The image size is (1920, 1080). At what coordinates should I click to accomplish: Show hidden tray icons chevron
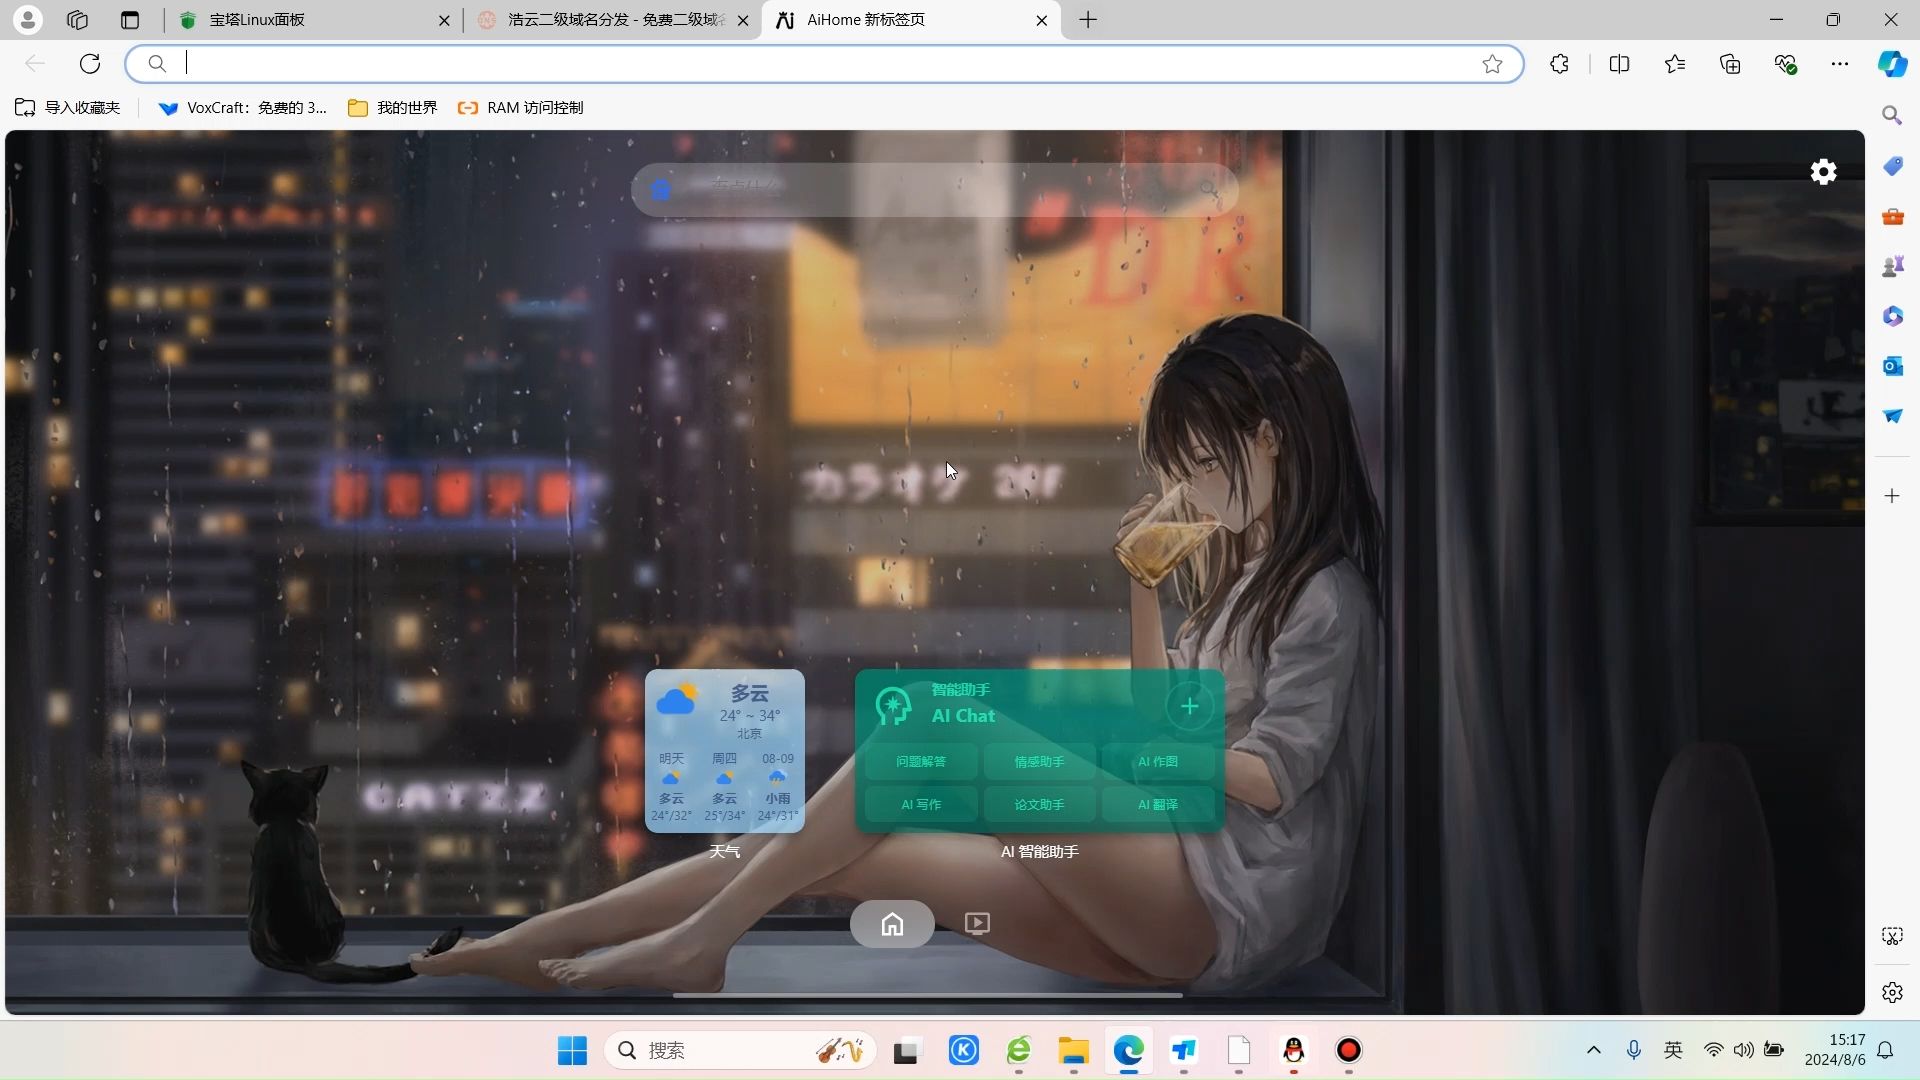[x=1594, y=1050]
